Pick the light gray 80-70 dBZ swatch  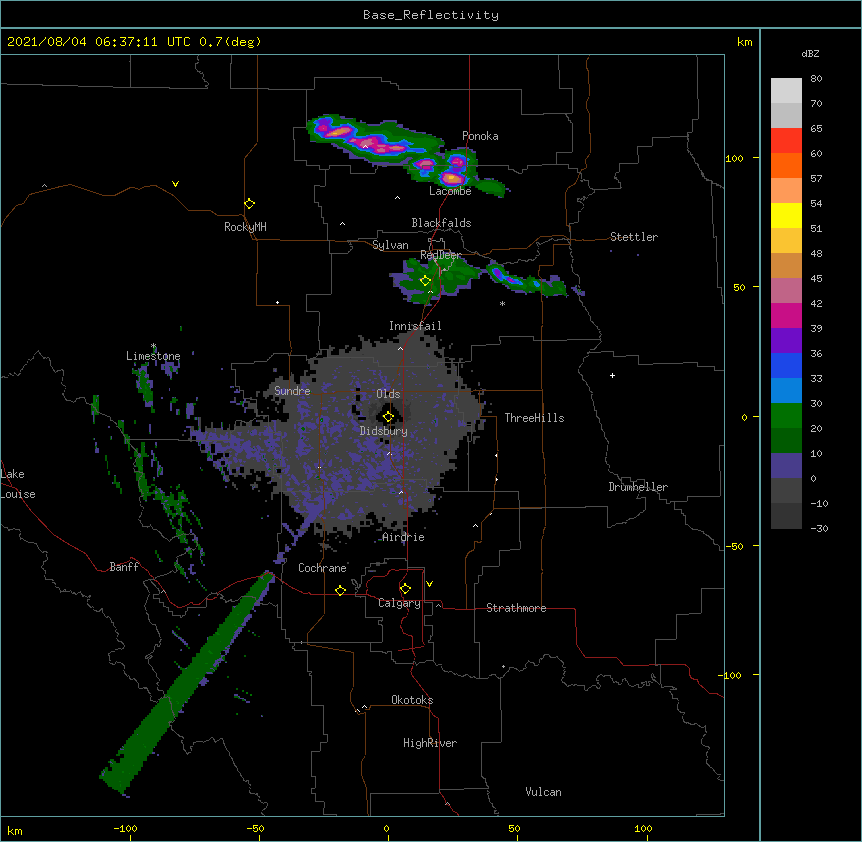(x=786, y=91)
